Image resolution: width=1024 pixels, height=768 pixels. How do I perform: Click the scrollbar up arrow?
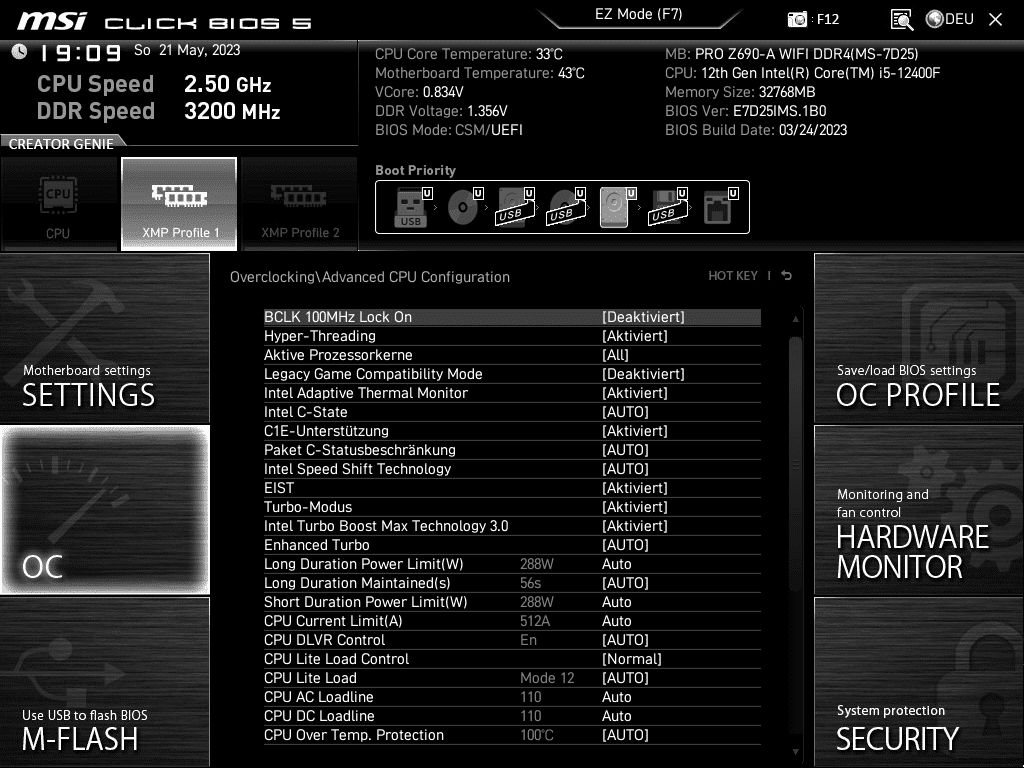[795, 319]
